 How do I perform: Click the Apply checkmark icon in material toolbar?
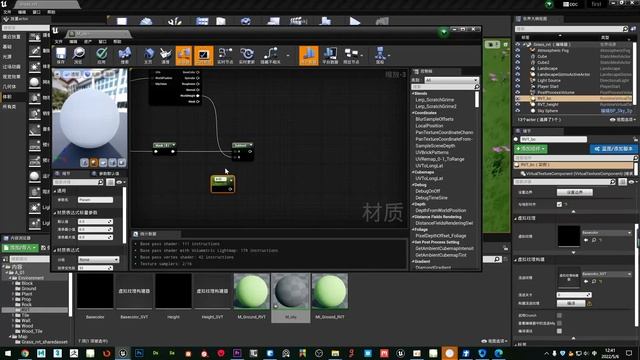click(102, 56)
